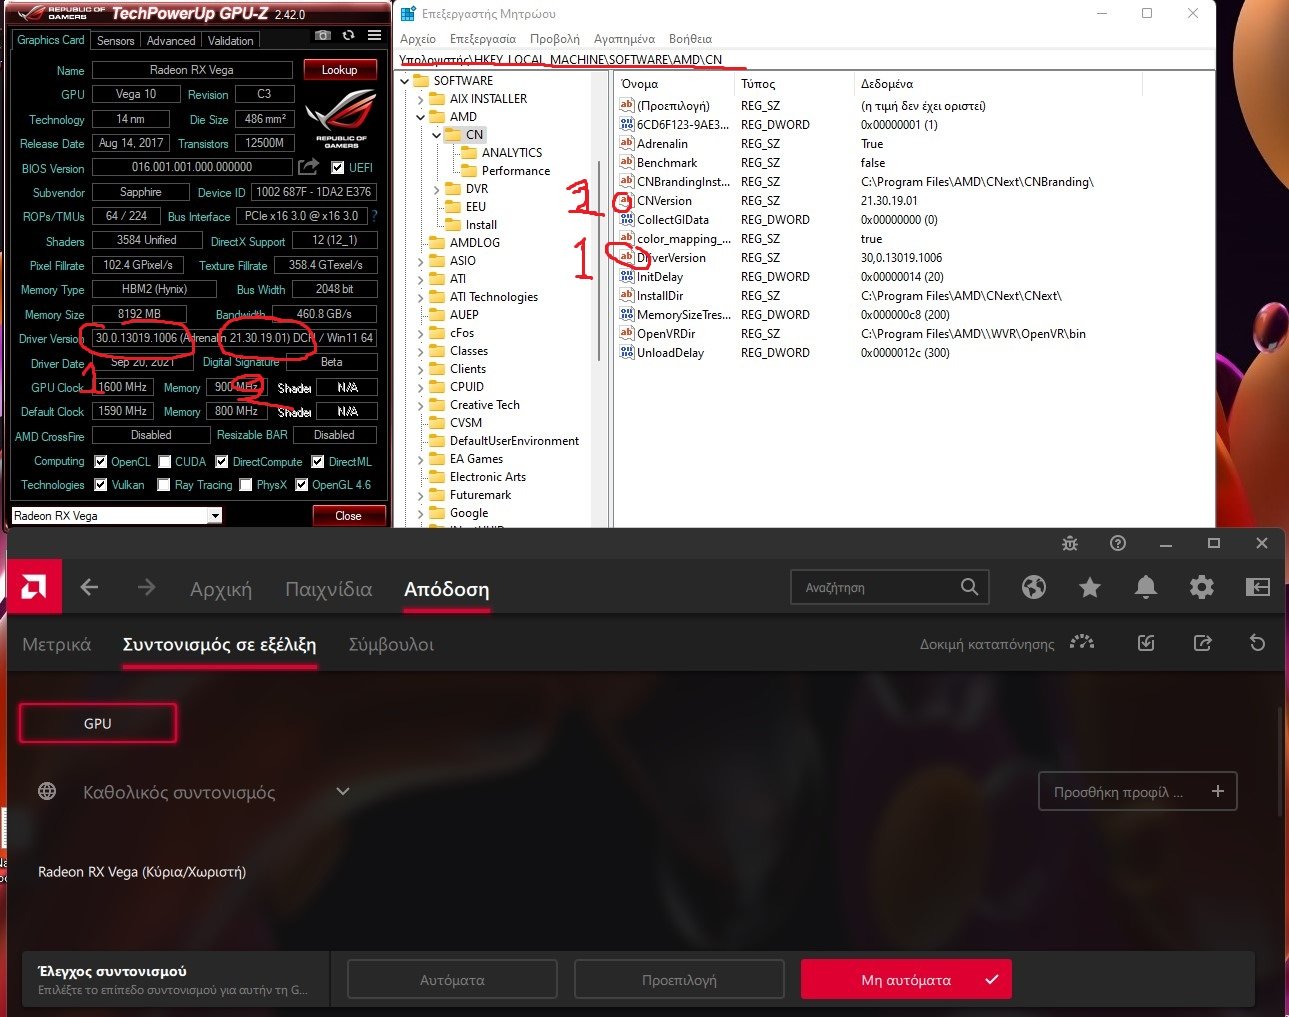Open the web browser globe icon in Radeon Software
This screenshot has height=1017, width=1289.
(x=1034, y=587)
